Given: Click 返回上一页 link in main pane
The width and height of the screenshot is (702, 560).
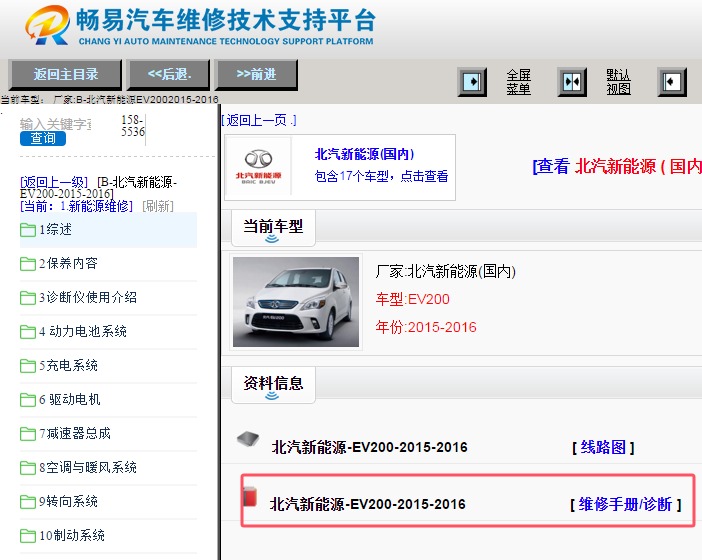Looking at the screenshot, I should (x=259, y=120).
